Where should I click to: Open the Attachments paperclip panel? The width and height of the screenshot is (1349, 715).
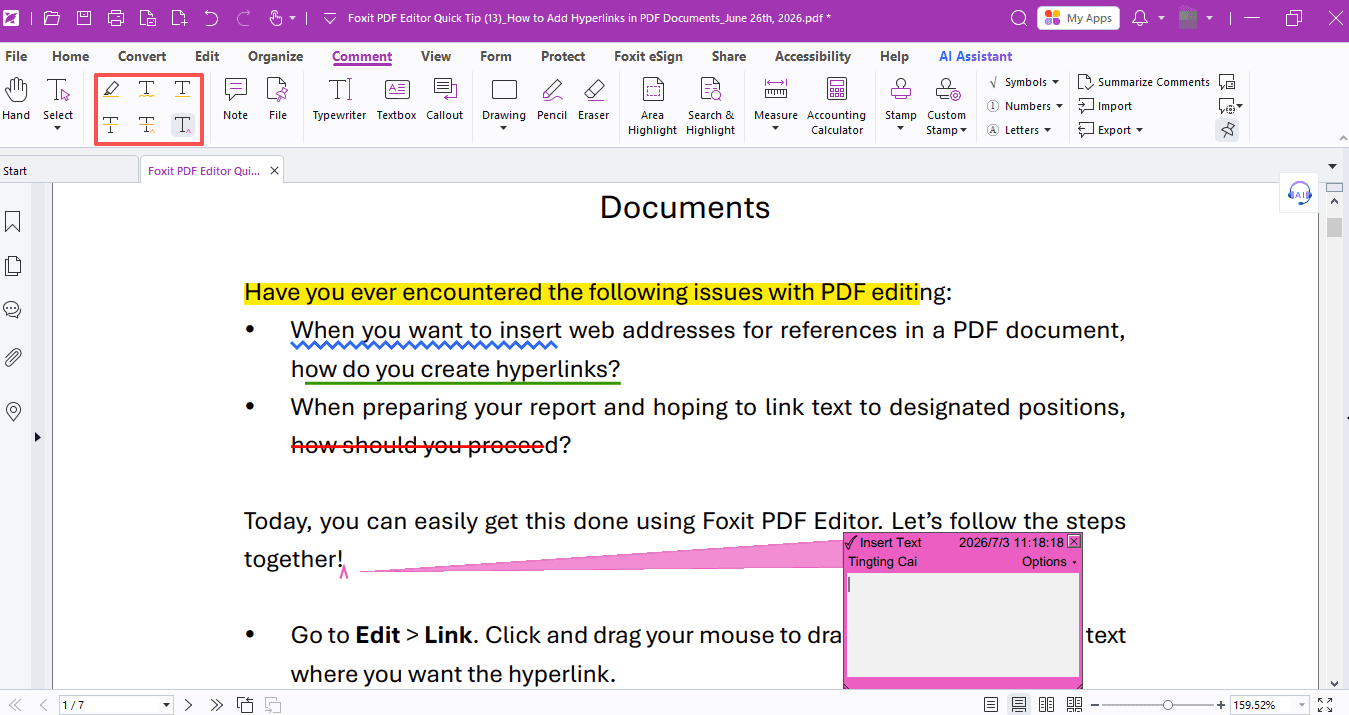click(14, 357)
